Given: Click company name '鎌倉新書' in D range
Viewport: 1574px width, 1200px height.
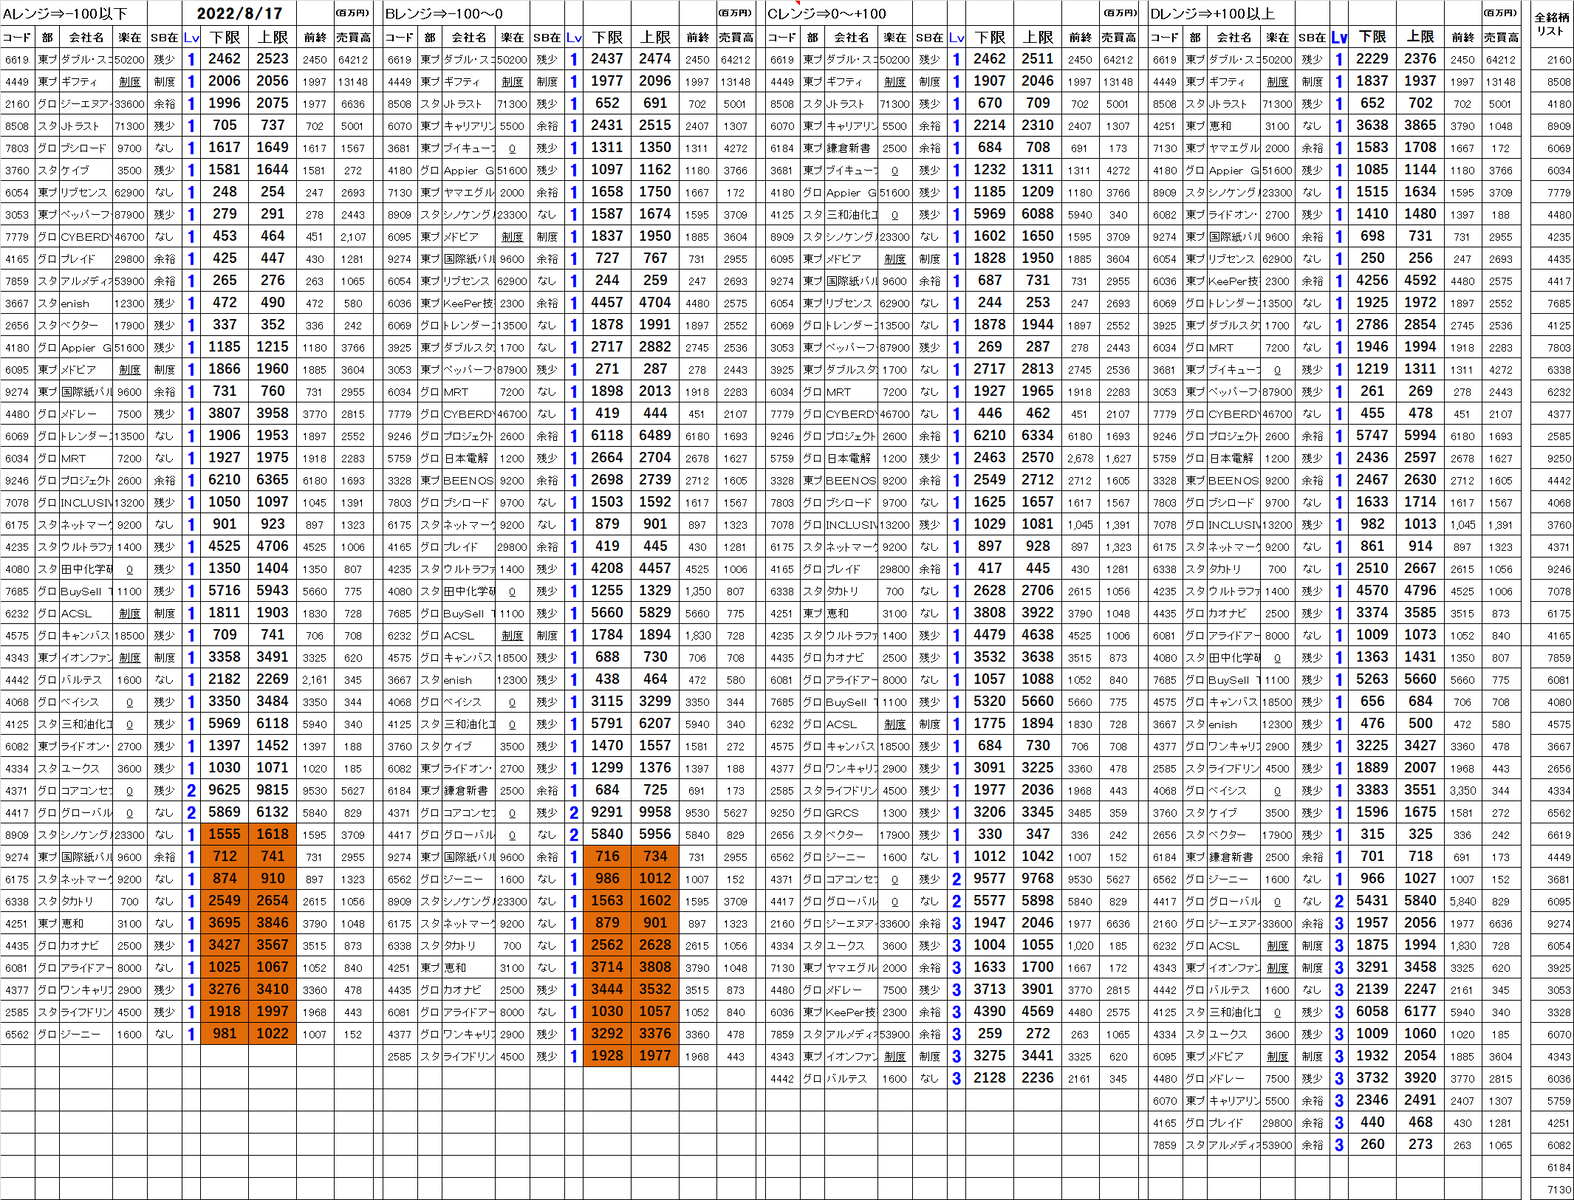Looking at the screenshot, I should click(x=1232, y=857).
